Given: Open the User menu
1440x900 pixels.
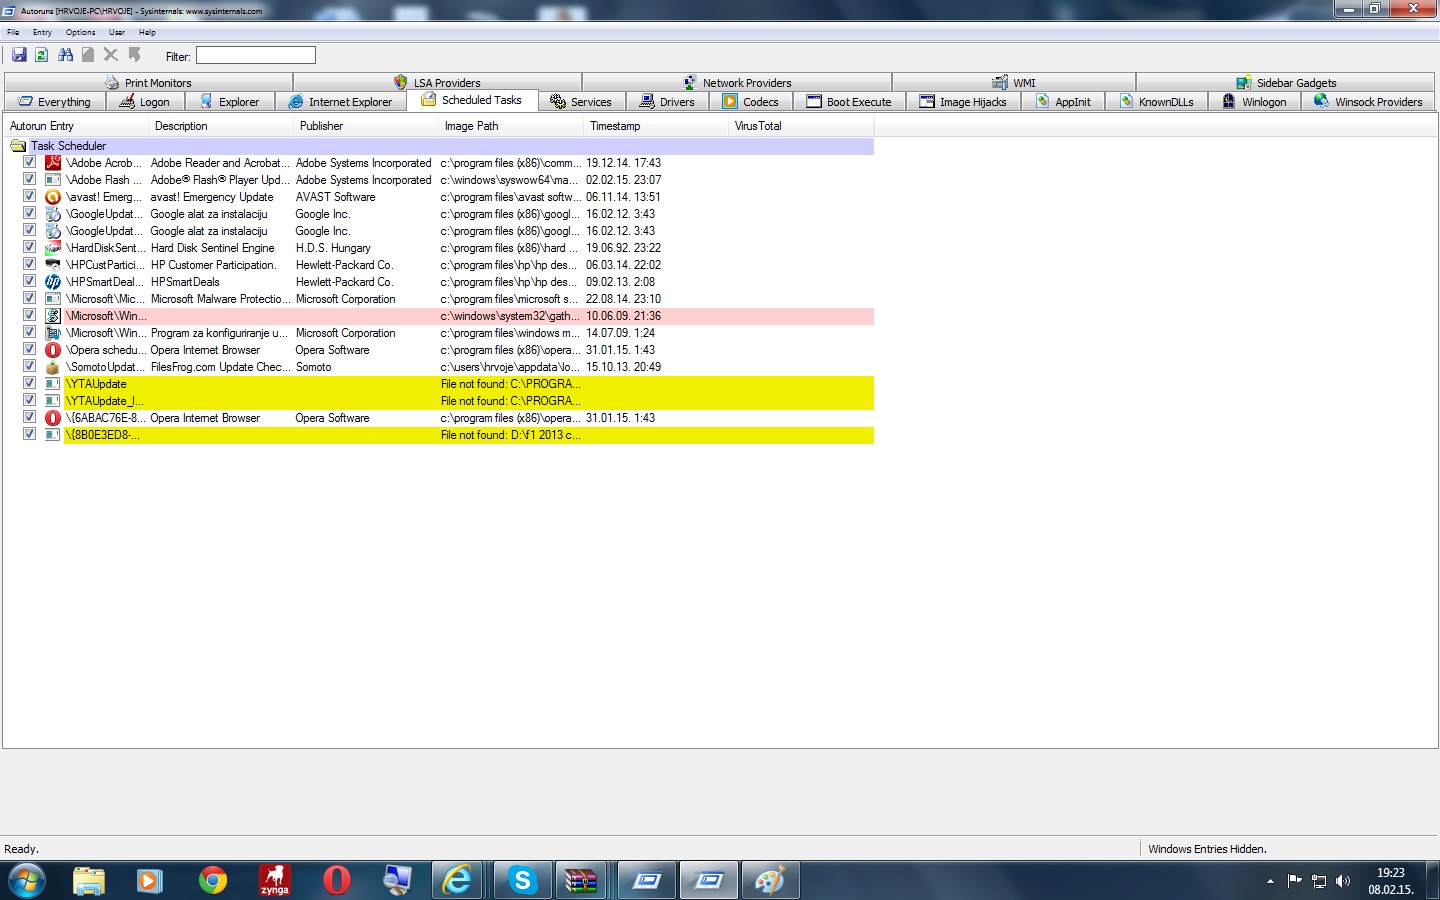Looking at the screenshot, I should (x=117, y=32).
